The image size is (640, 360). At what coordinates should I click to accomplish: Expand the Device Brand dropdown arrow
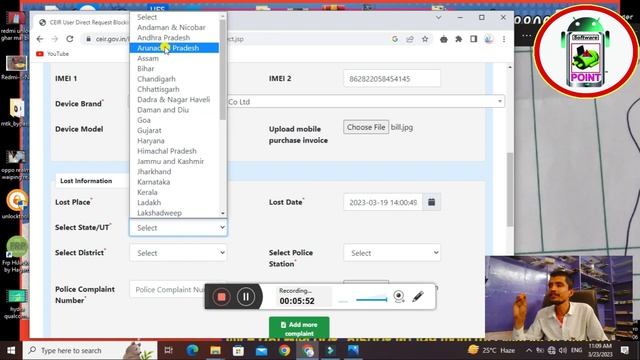(x=500, y=101)
